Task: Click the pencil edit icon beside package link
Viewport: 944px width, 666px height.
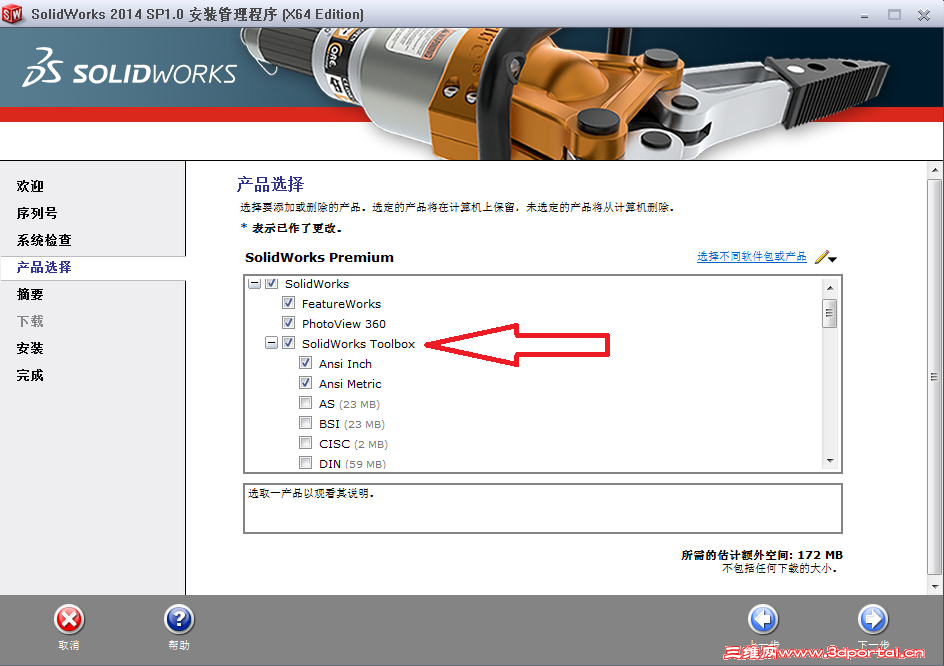Action: (x=822, y=257)
